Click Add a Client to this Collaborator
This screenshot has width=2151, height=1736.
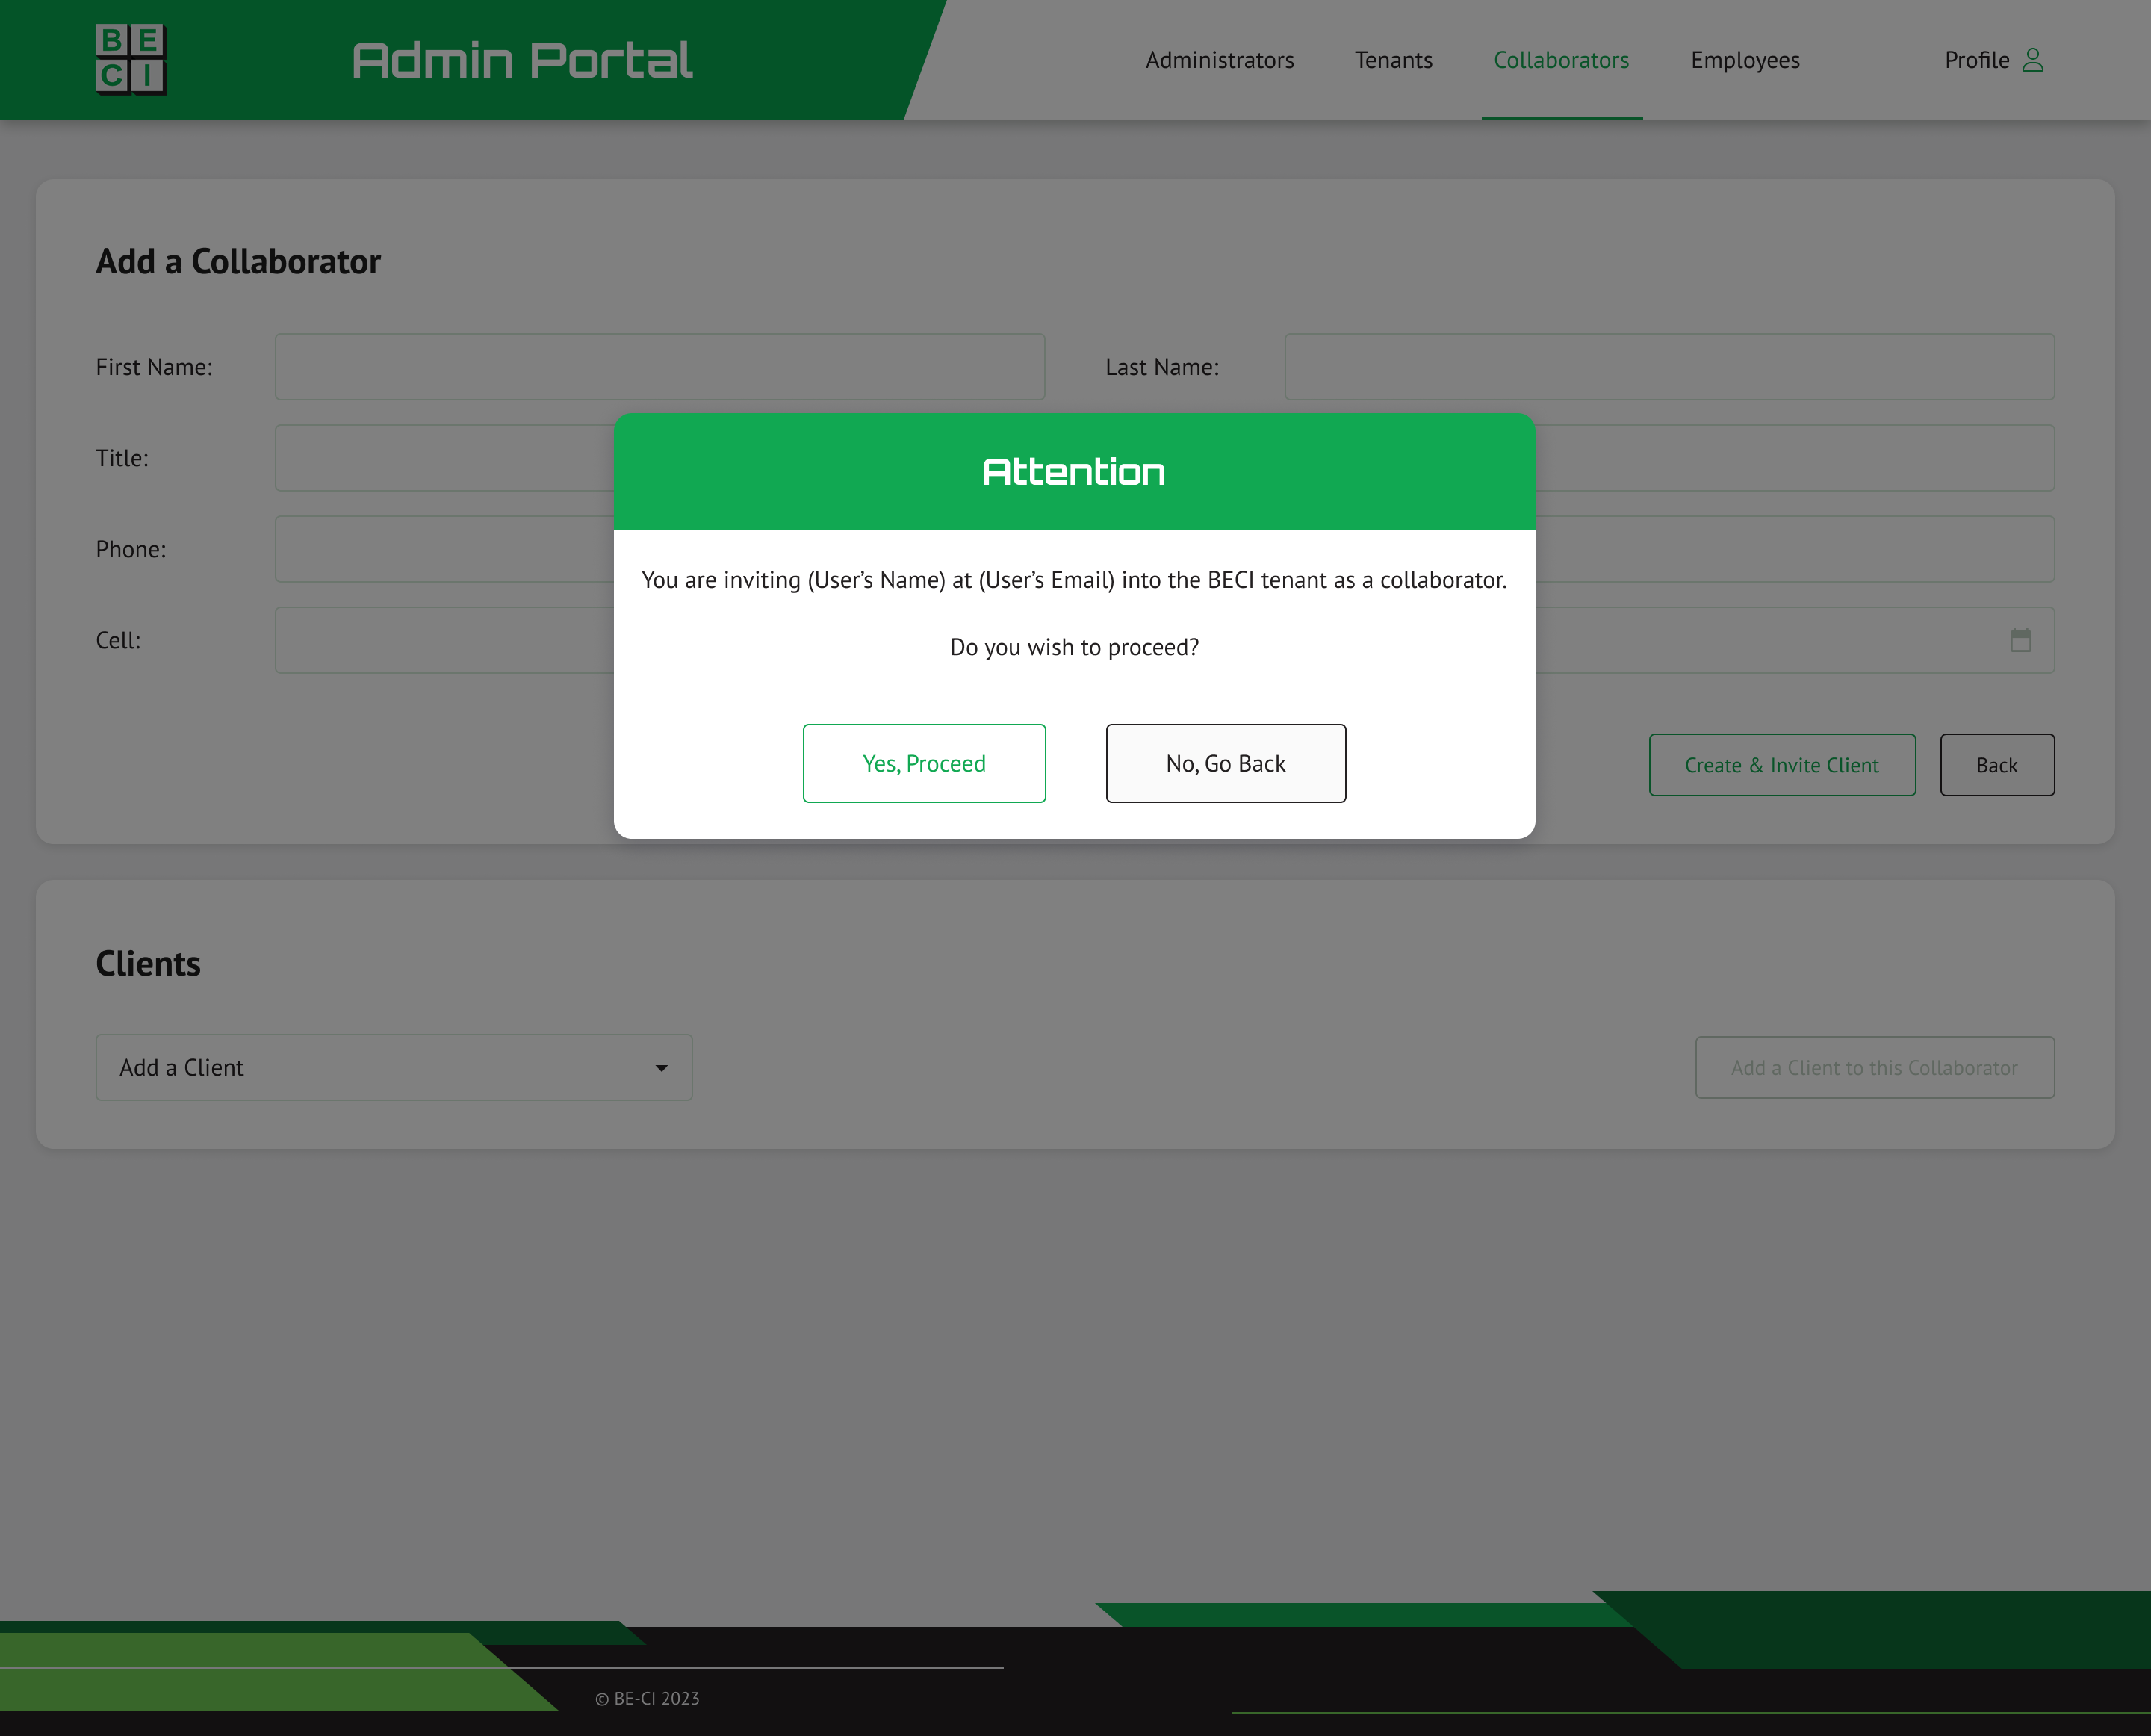1874,1068
